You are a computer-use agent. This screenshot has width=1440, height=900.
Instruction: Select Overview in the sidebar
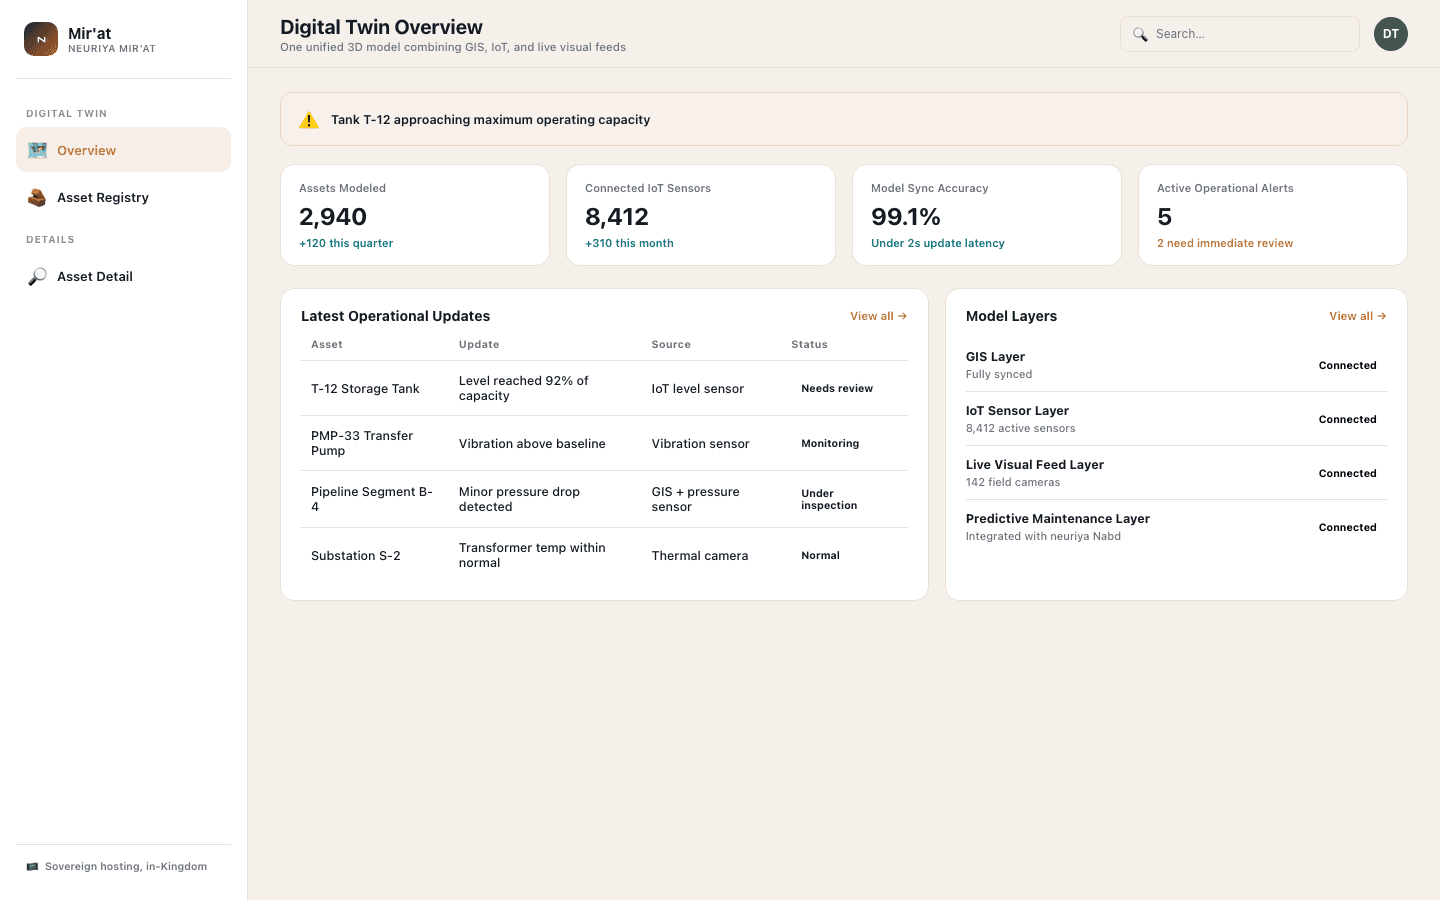pyautogui.click(x=123, y=150)
